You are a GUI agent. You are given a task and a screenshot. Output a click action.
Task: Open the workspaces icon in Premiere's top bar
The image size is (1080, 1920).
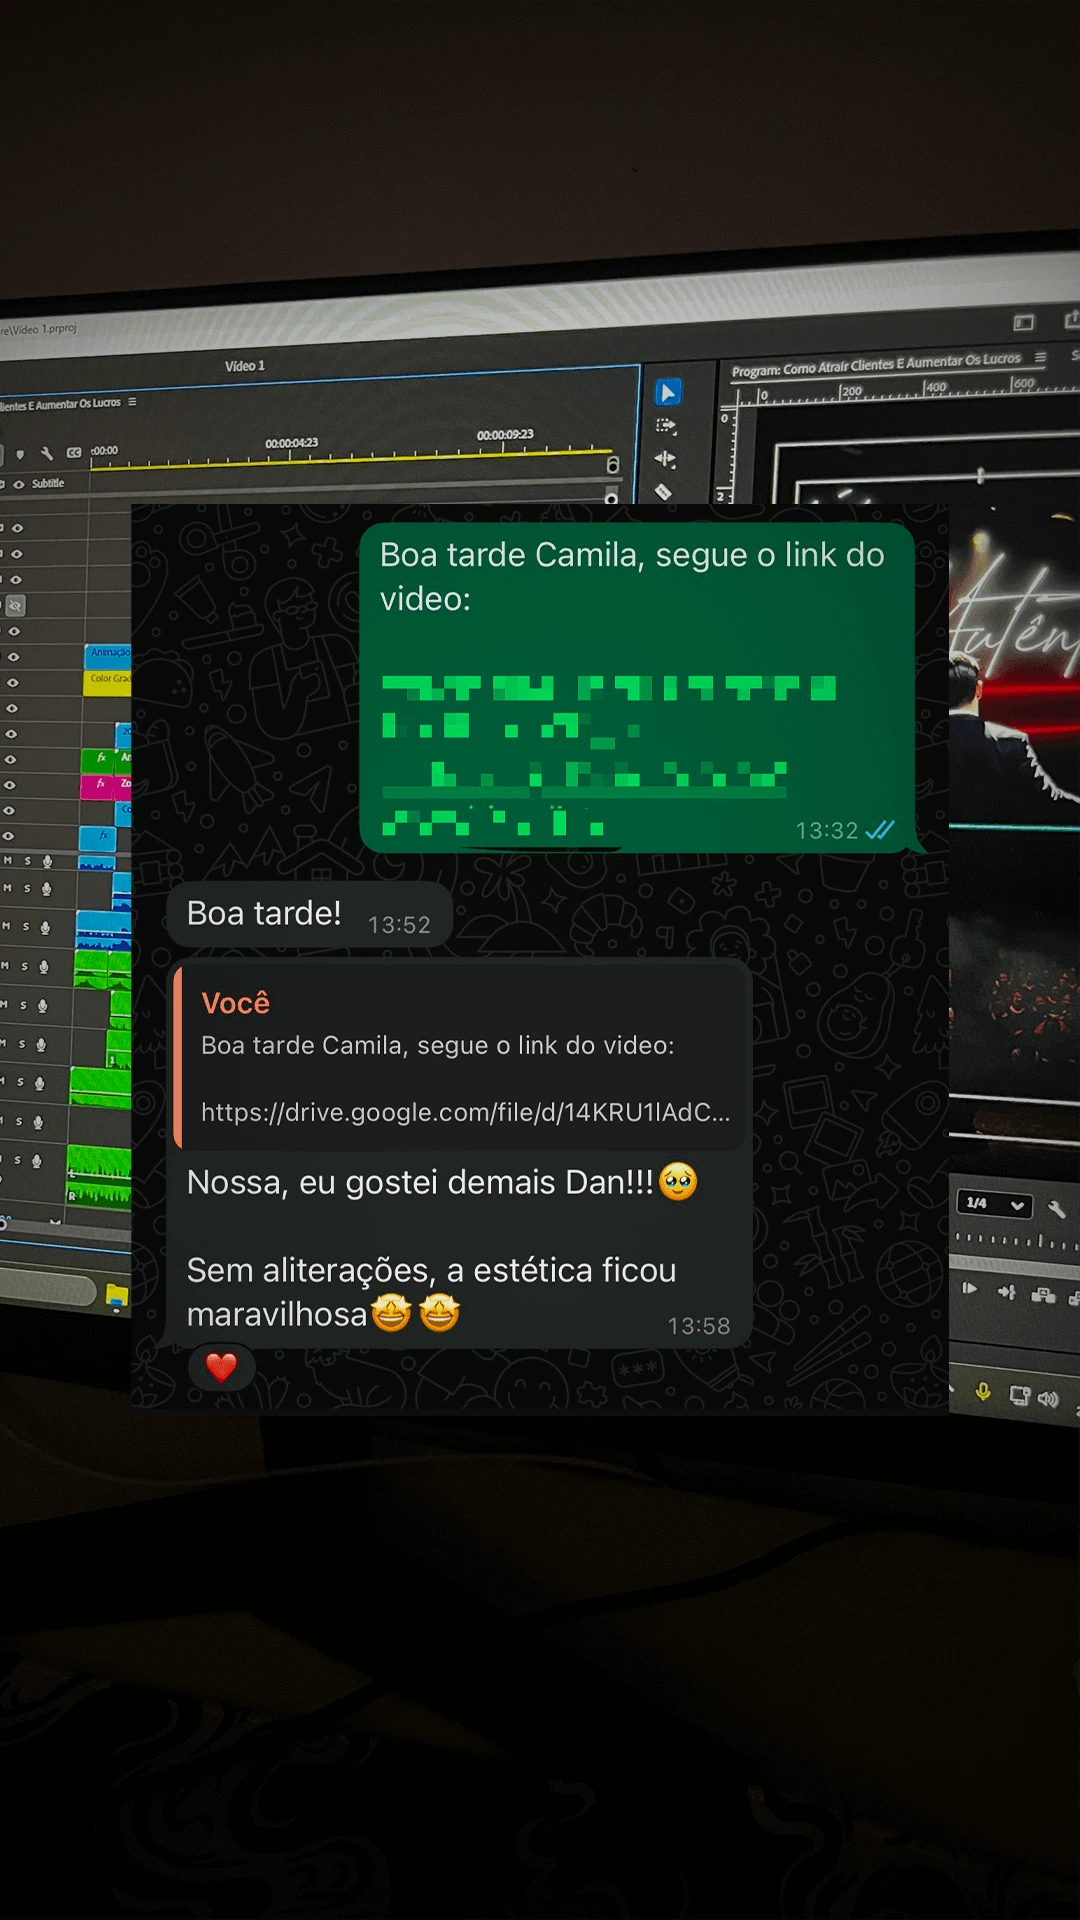[1023, 323]
